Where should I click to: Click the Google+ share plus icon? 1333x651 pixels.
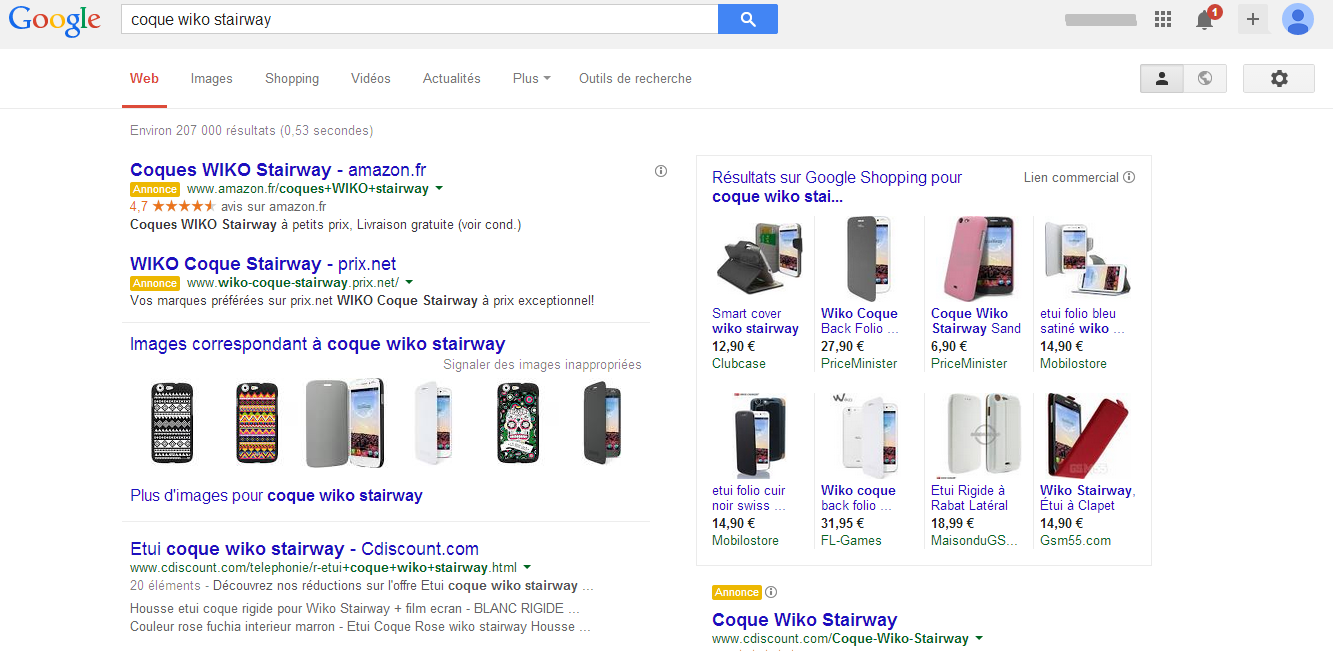pos(1253,19)
